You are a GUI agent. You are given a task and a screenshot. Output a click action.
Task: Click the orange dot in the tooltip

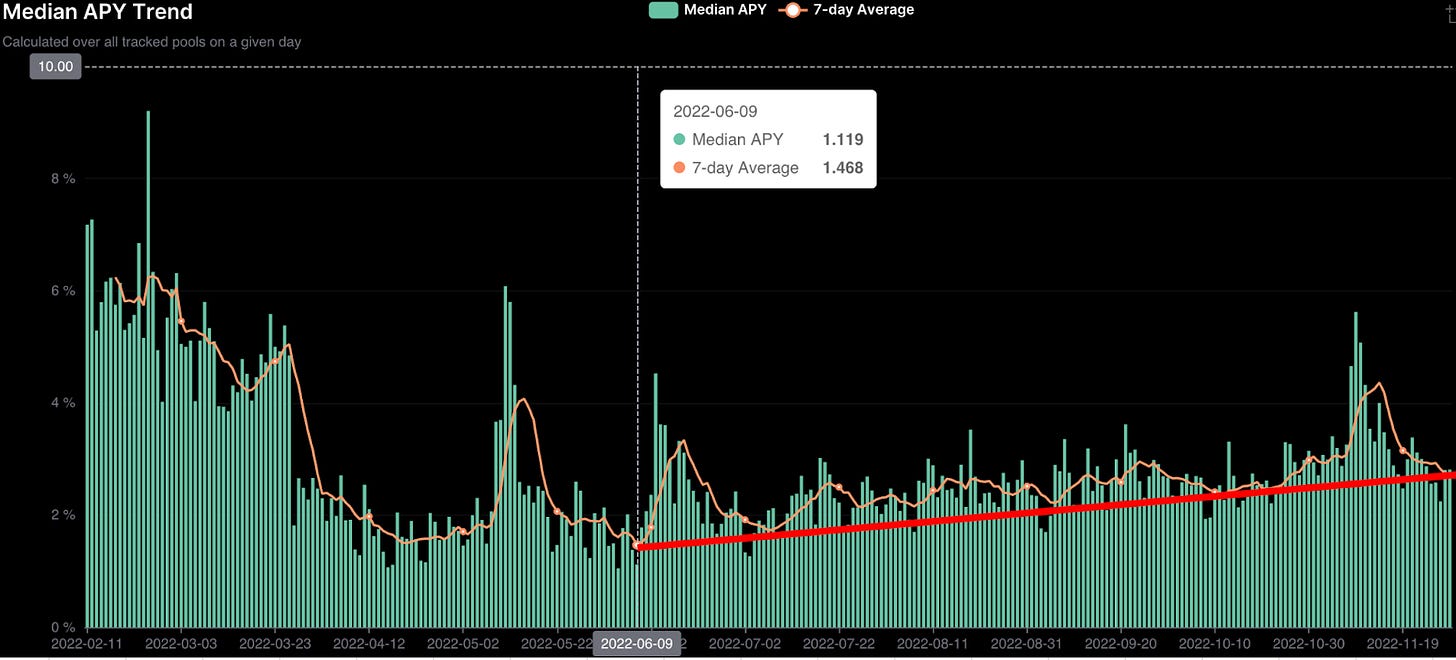coord(680,168)
